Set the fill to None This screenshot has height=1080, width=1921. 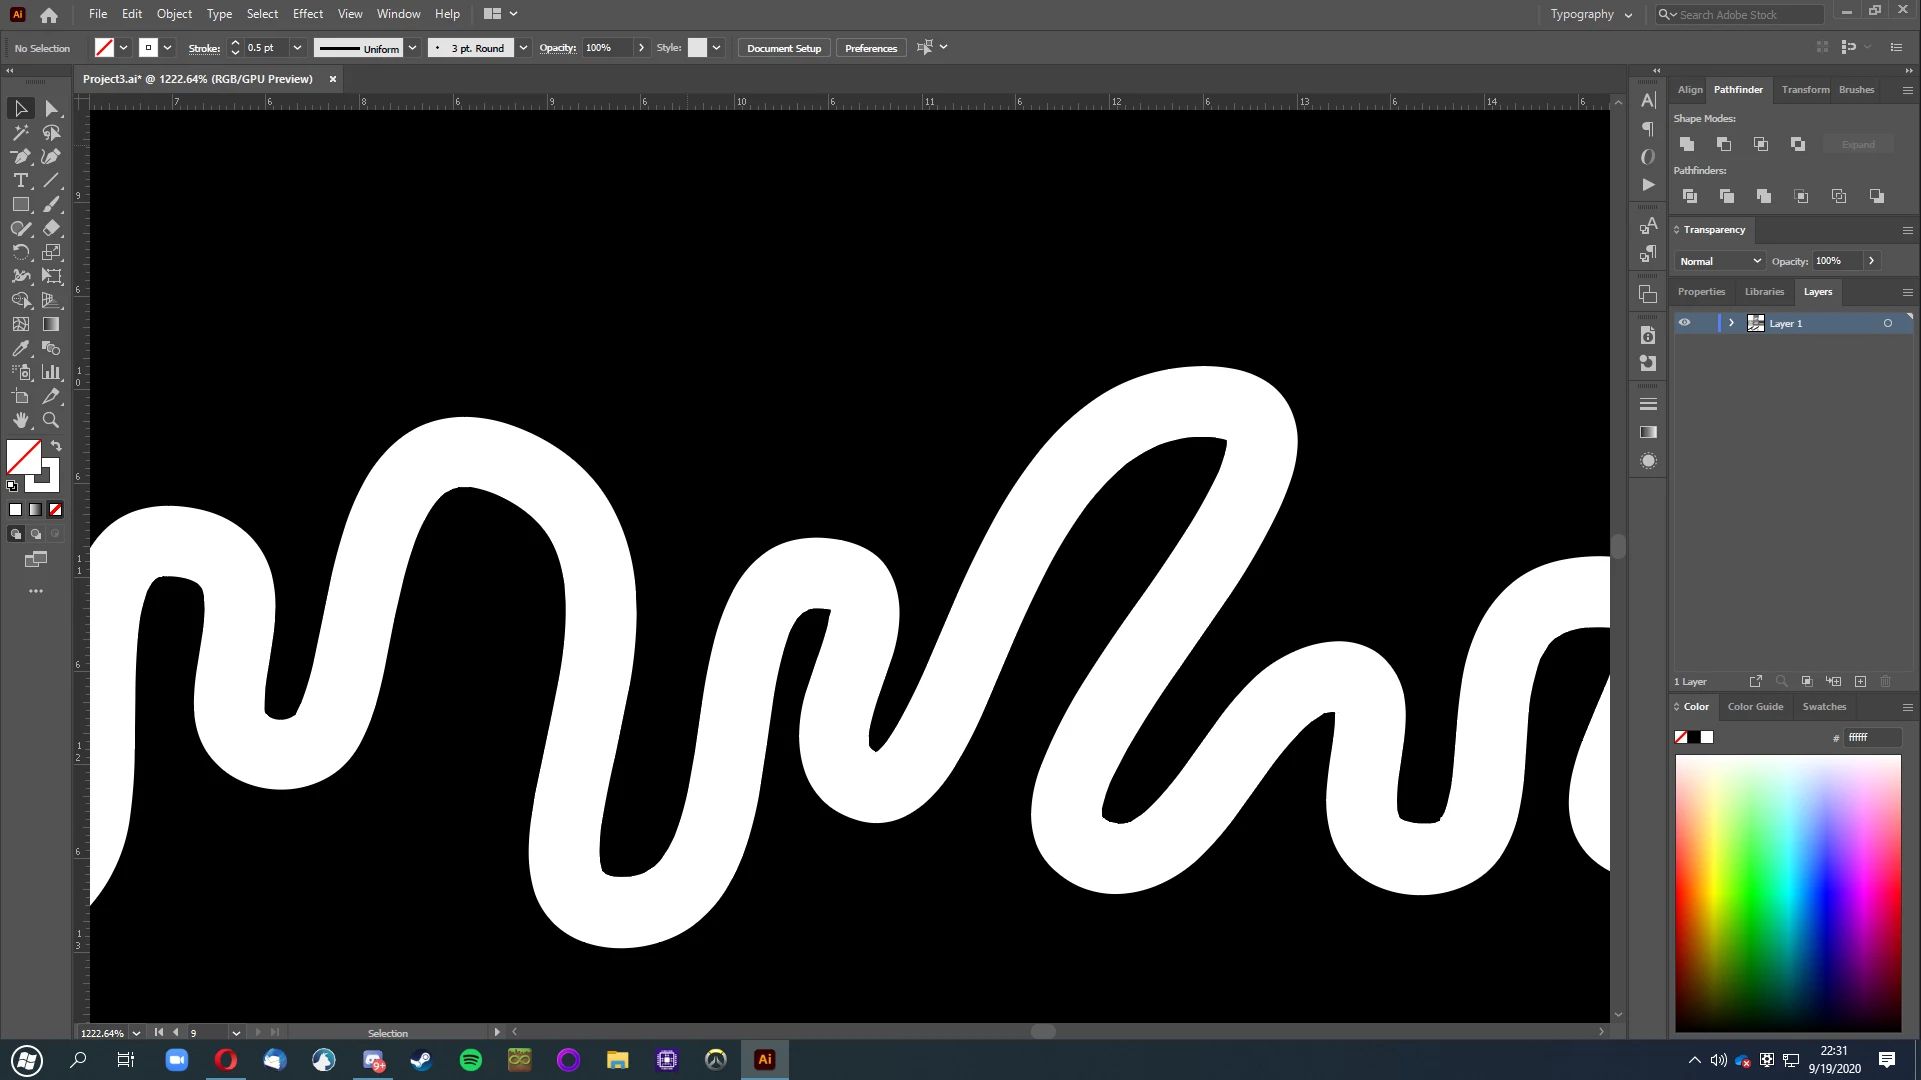56,510
